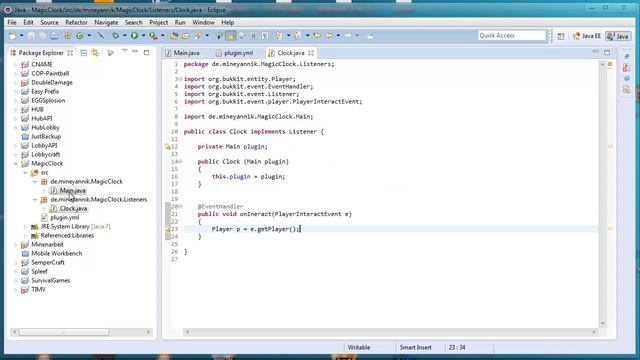This screenshot has width=640, height=360.
Task: Expand the Referenced Libraries node
Action: [x=25, y=236]
